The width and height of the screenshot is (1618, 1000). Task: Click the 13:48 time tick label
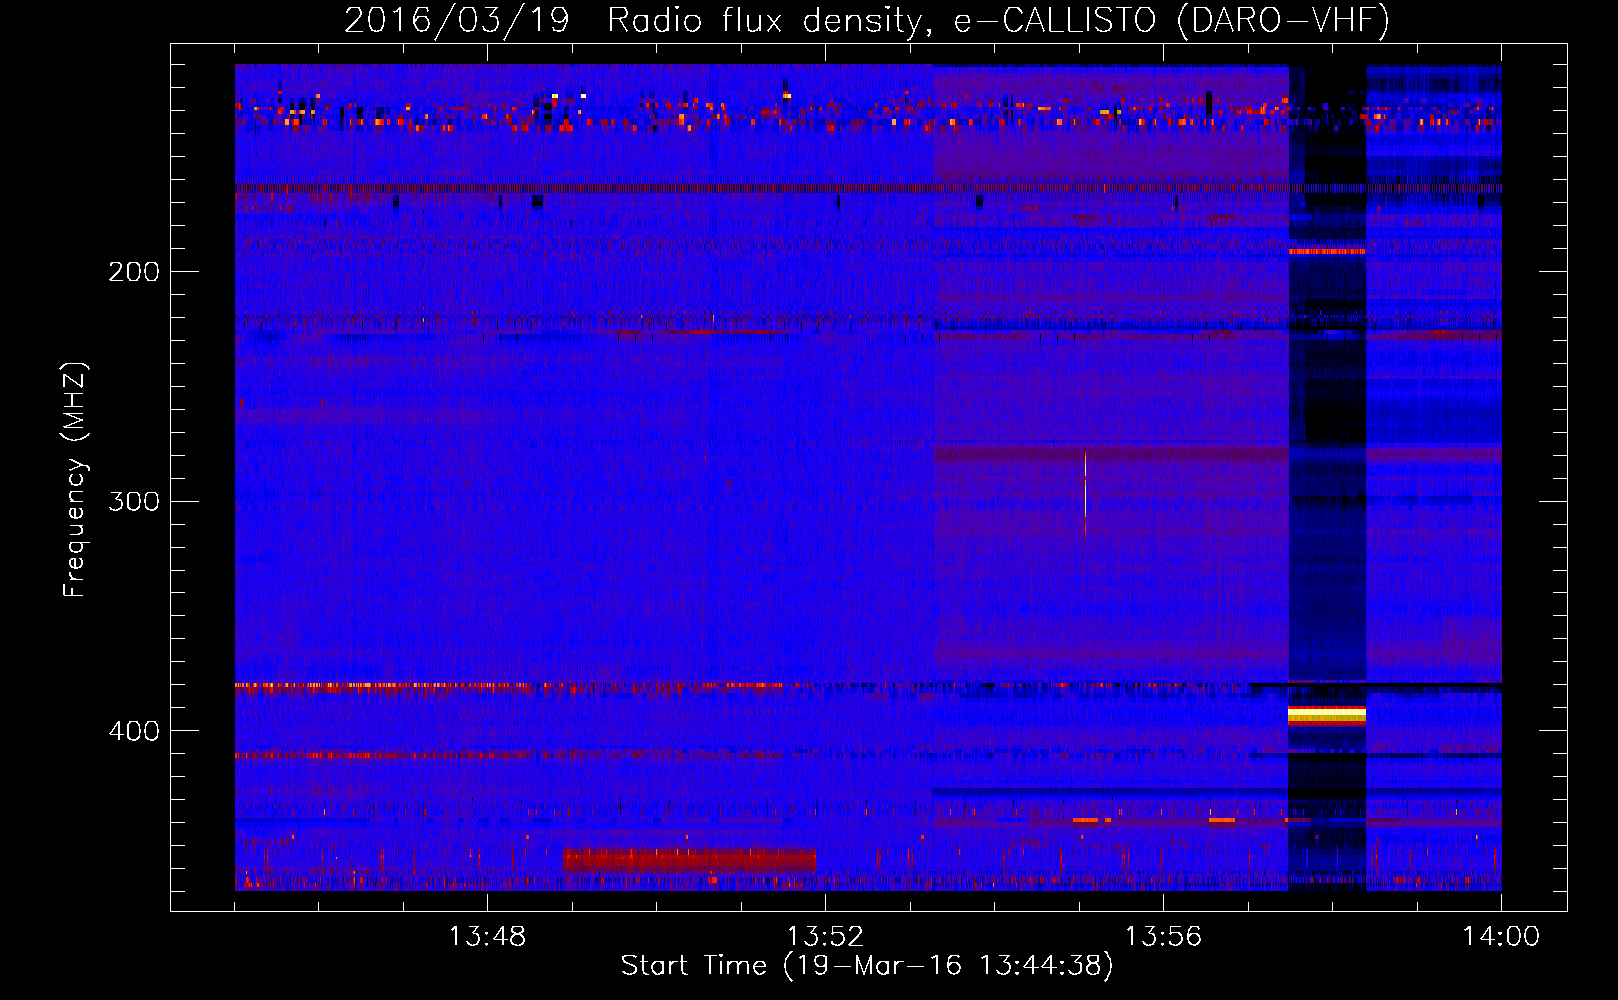tap(487, 936)
